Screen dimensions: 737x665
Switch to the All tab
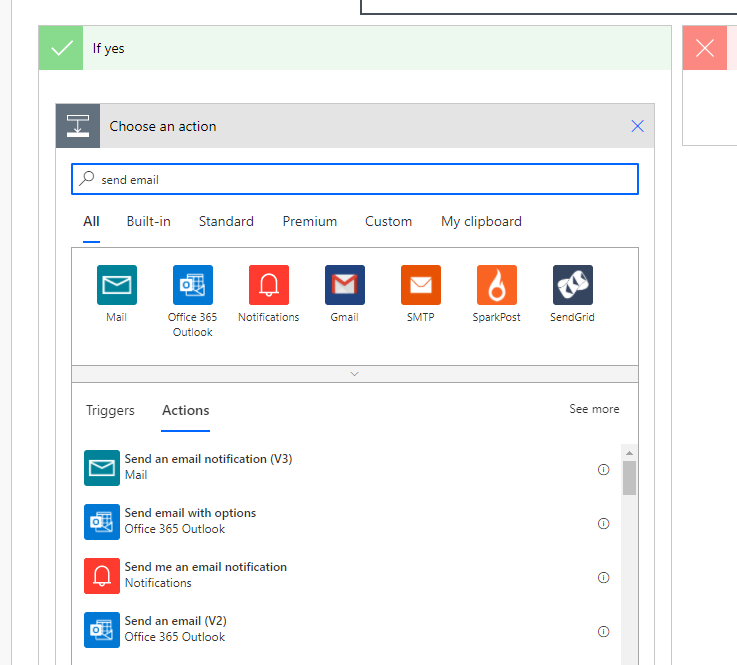click(91, 221)
